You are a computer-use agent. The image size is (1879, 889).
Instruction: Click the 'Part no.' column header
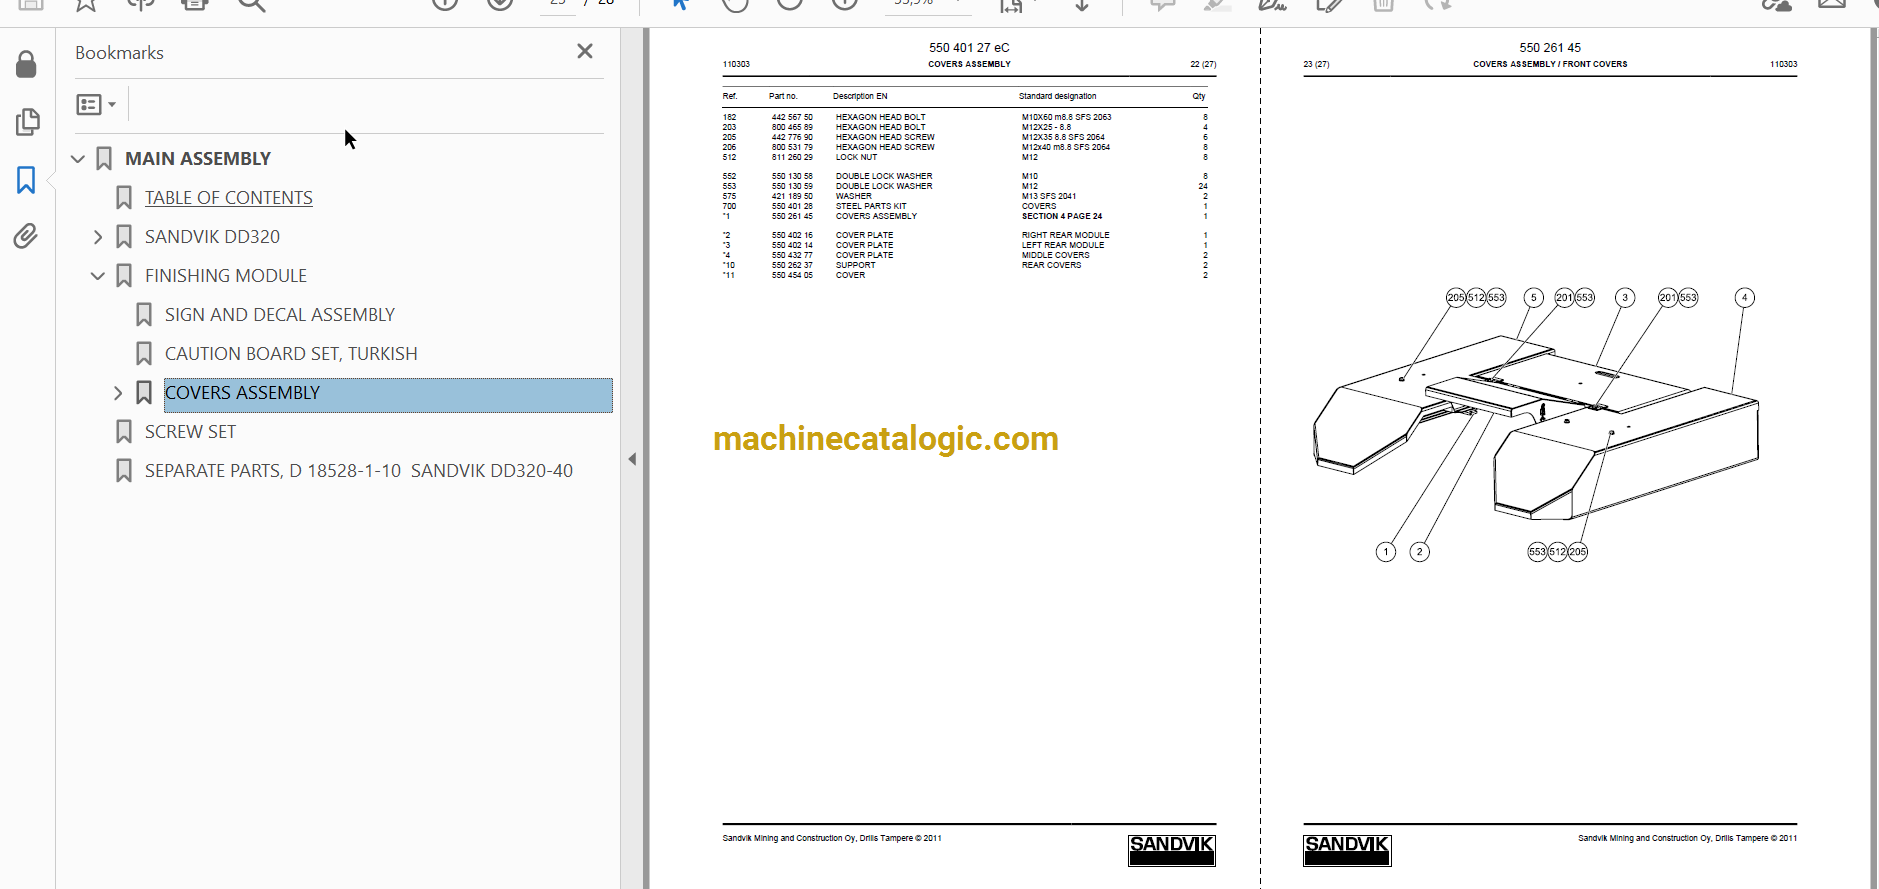coord(783,97)
